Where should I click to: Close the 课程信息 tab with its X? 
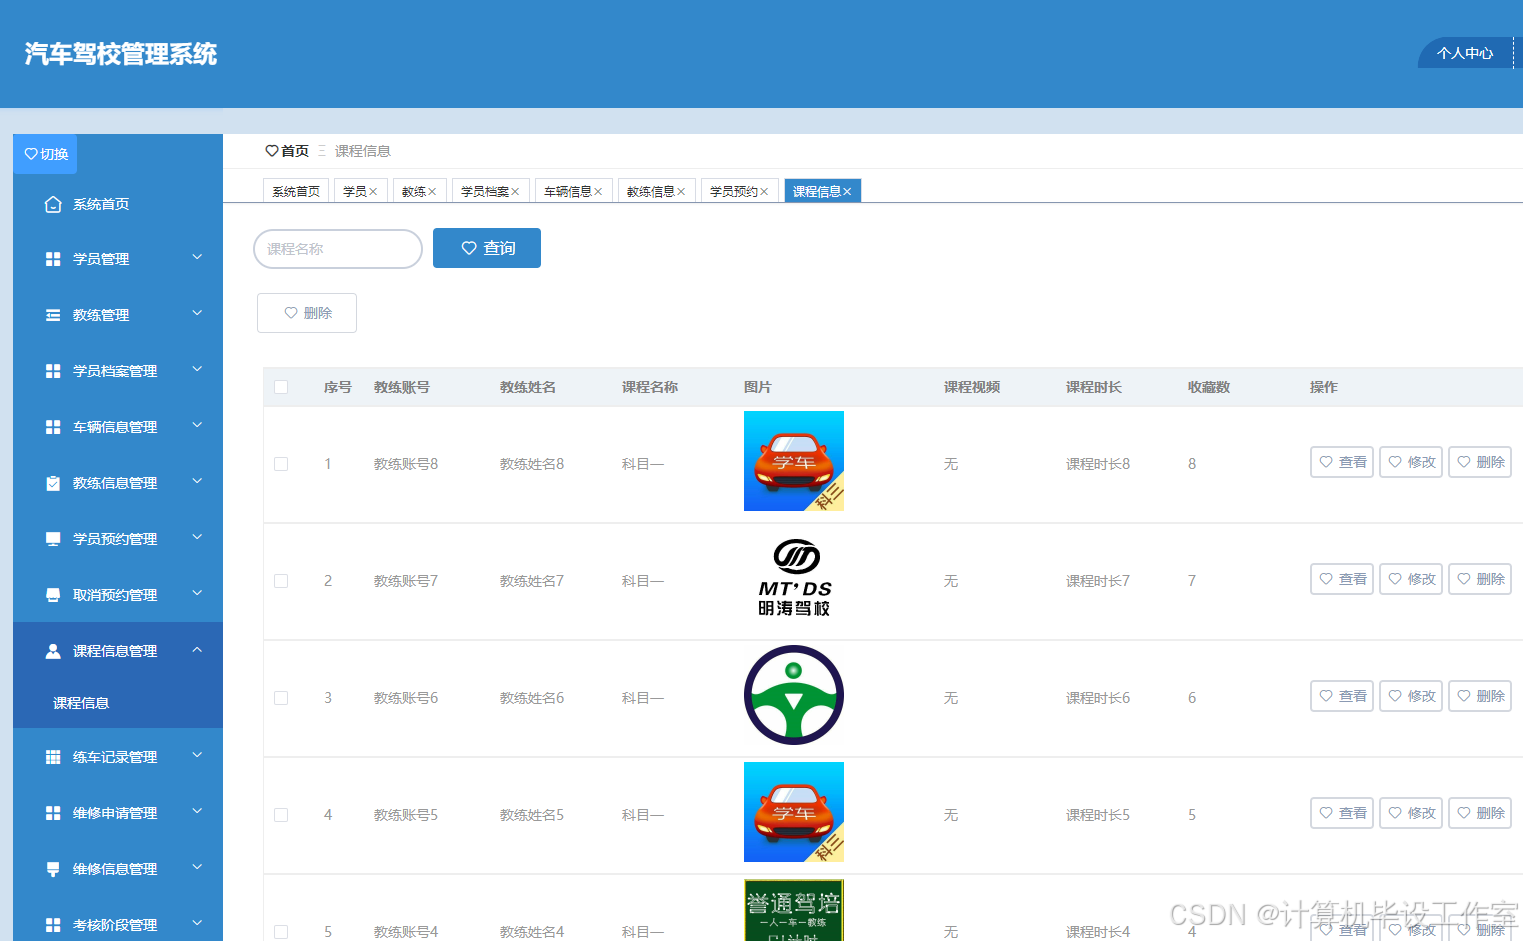847,192
